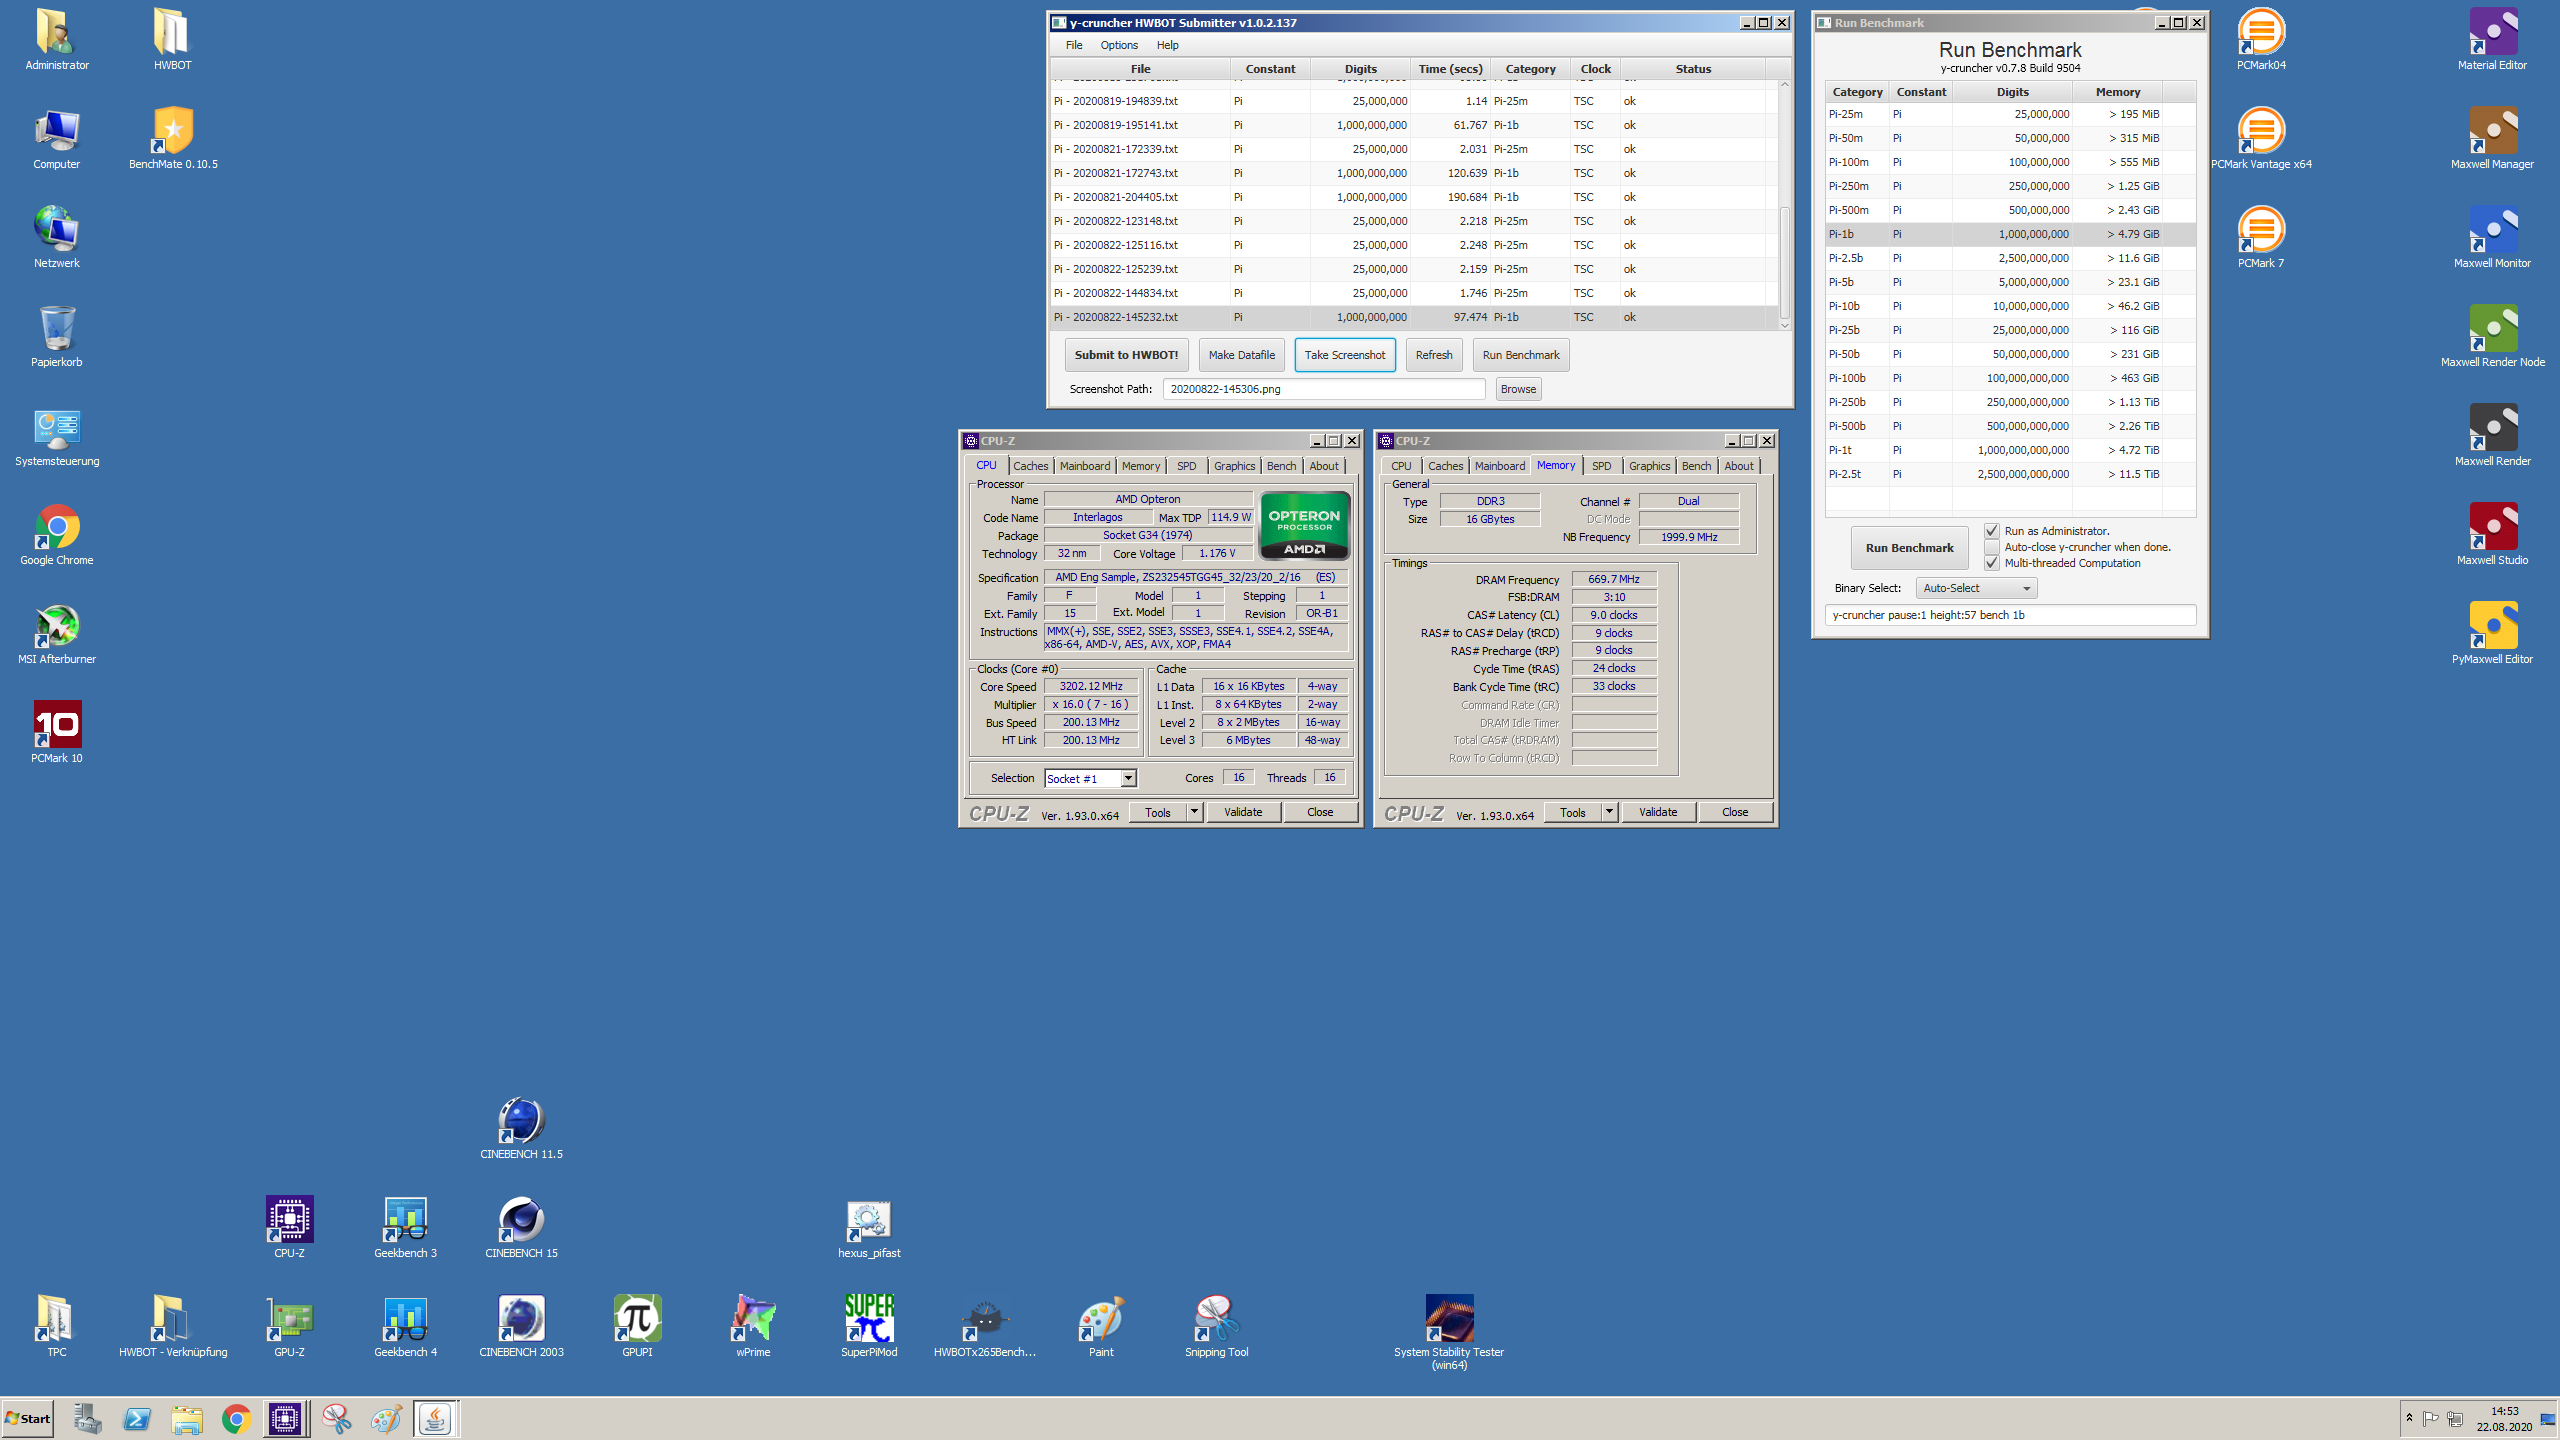Select the PCMark Vantage x64 icon
The image size is (2560, 1440).
click(2261, 137)
